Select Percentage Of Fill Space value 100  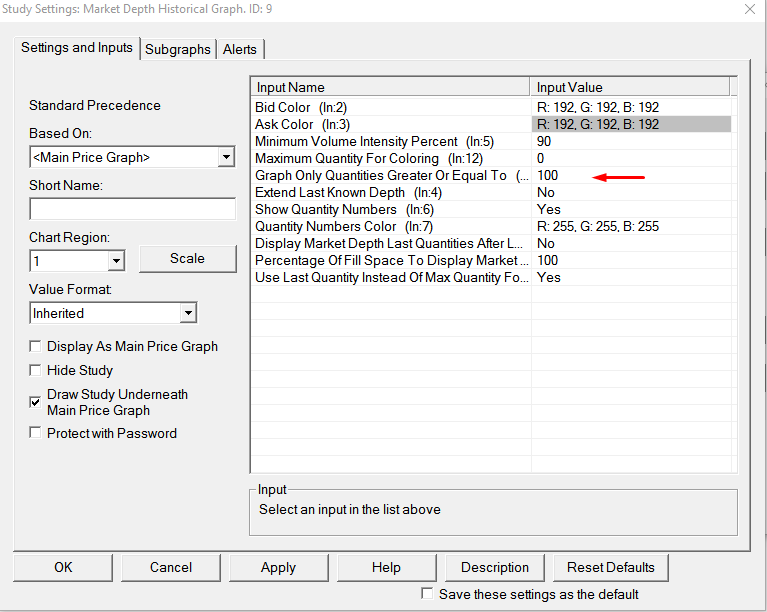click(631, 260)
